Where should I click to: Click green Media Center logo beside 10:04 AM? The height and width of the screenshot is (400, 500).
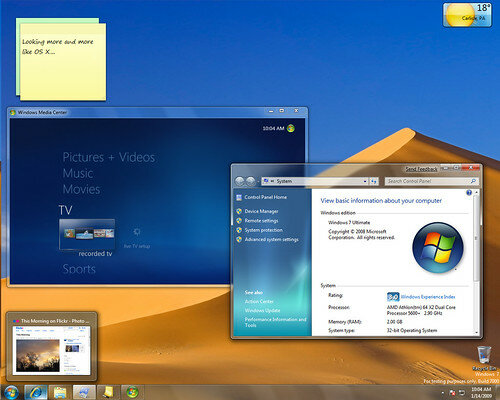click(x=291, y=128)
